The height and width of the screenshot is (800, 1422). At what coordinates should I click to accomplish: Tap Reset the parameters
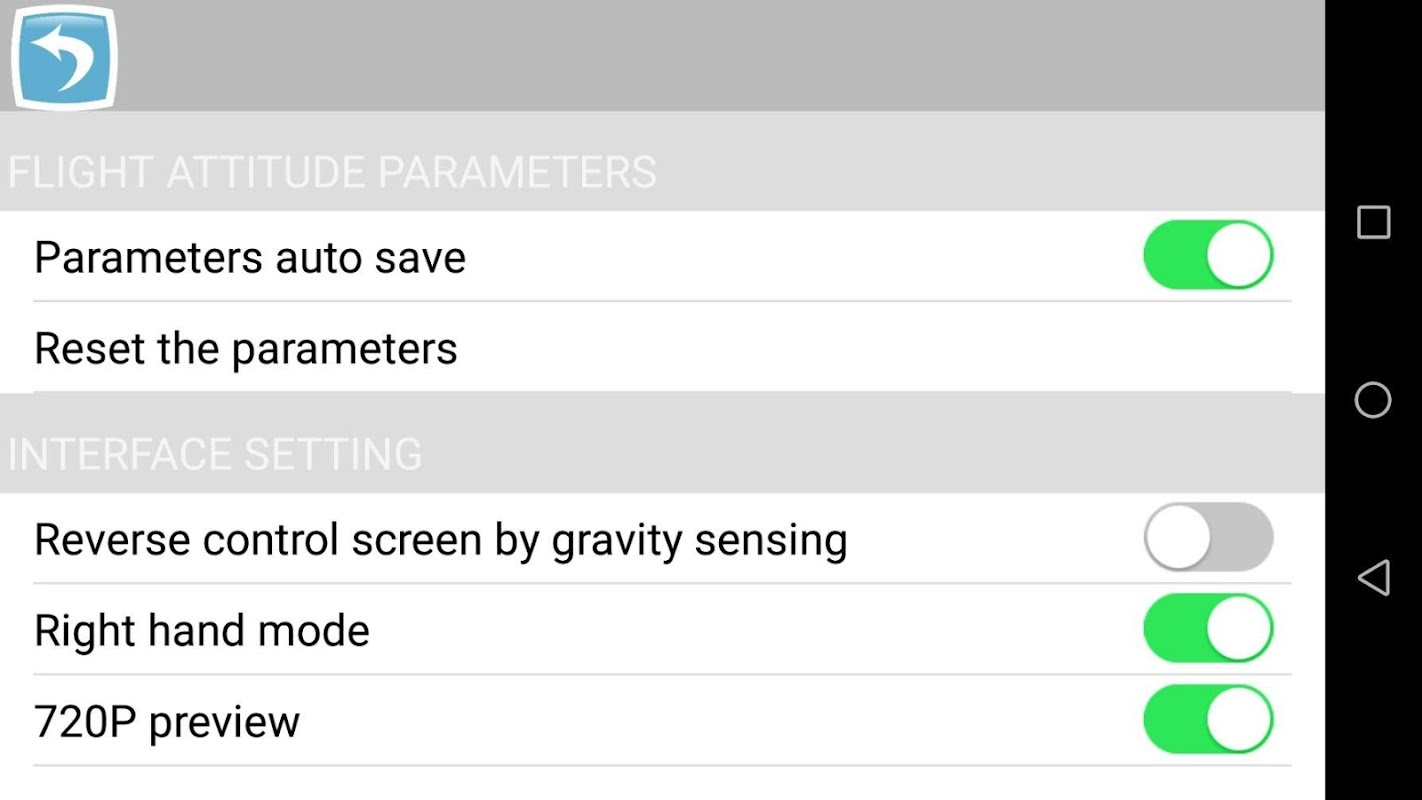[246, 348]
